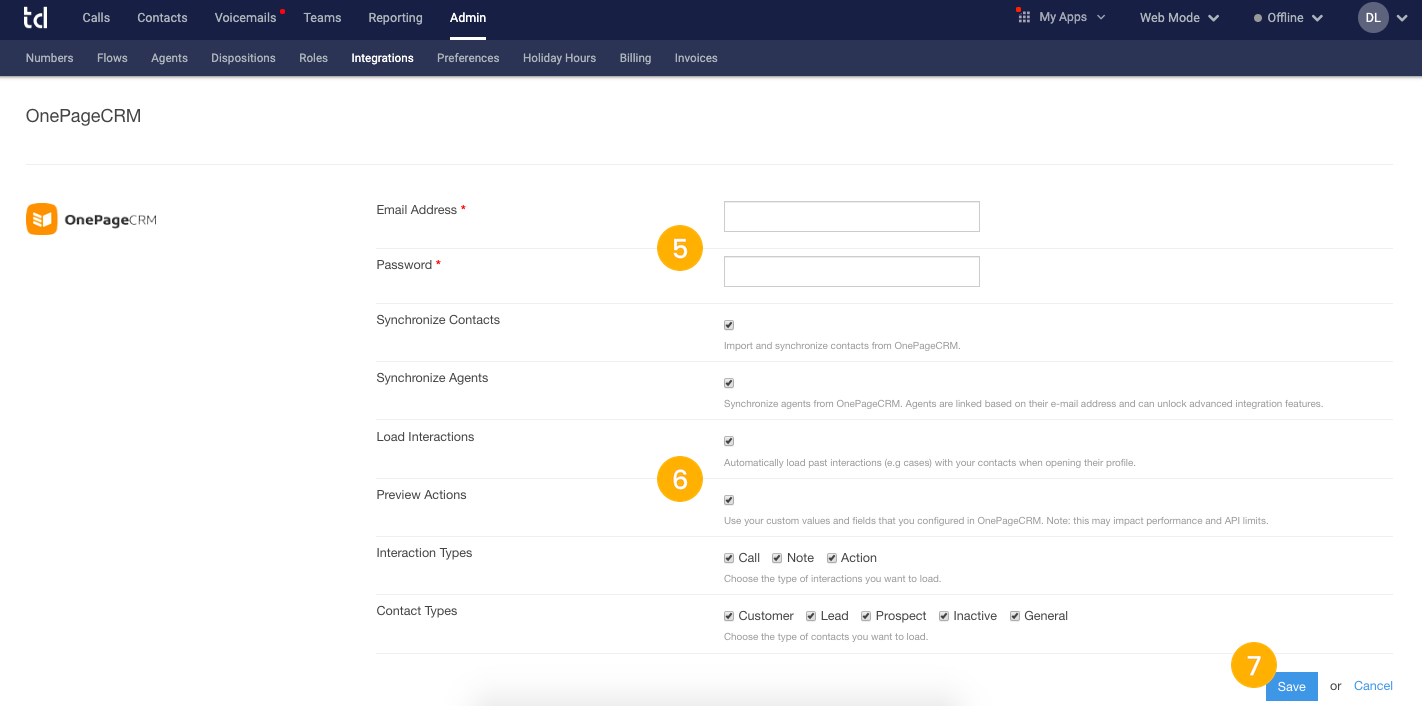This screenshot has height=706, width=1422.
Task: Click 'Choose the type of contacts' help text
Action: tap(826, 637)
